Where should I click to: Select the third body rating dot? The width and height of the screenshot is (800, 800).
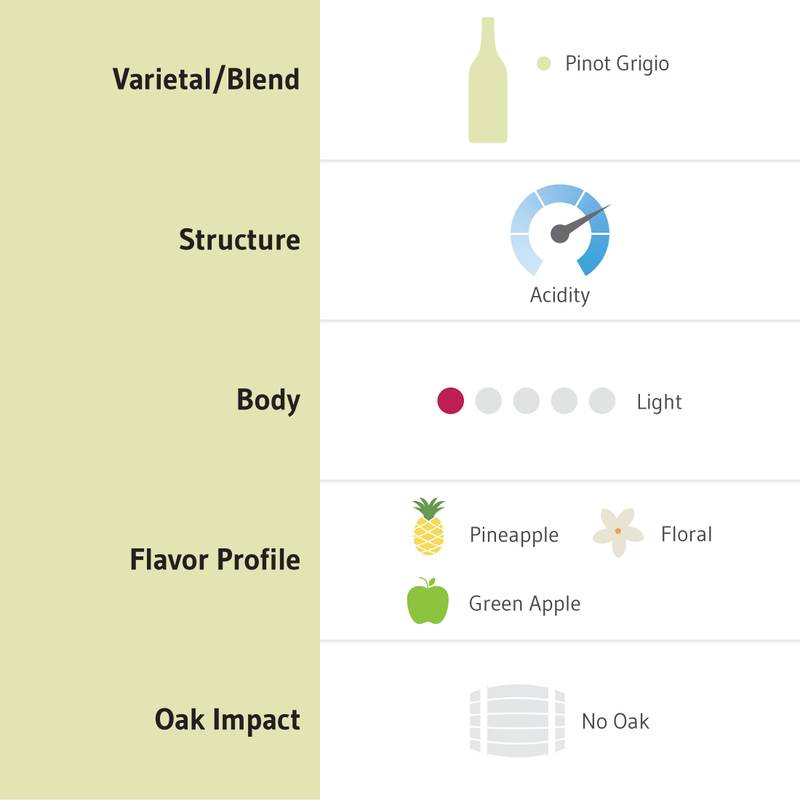(526, 401)
